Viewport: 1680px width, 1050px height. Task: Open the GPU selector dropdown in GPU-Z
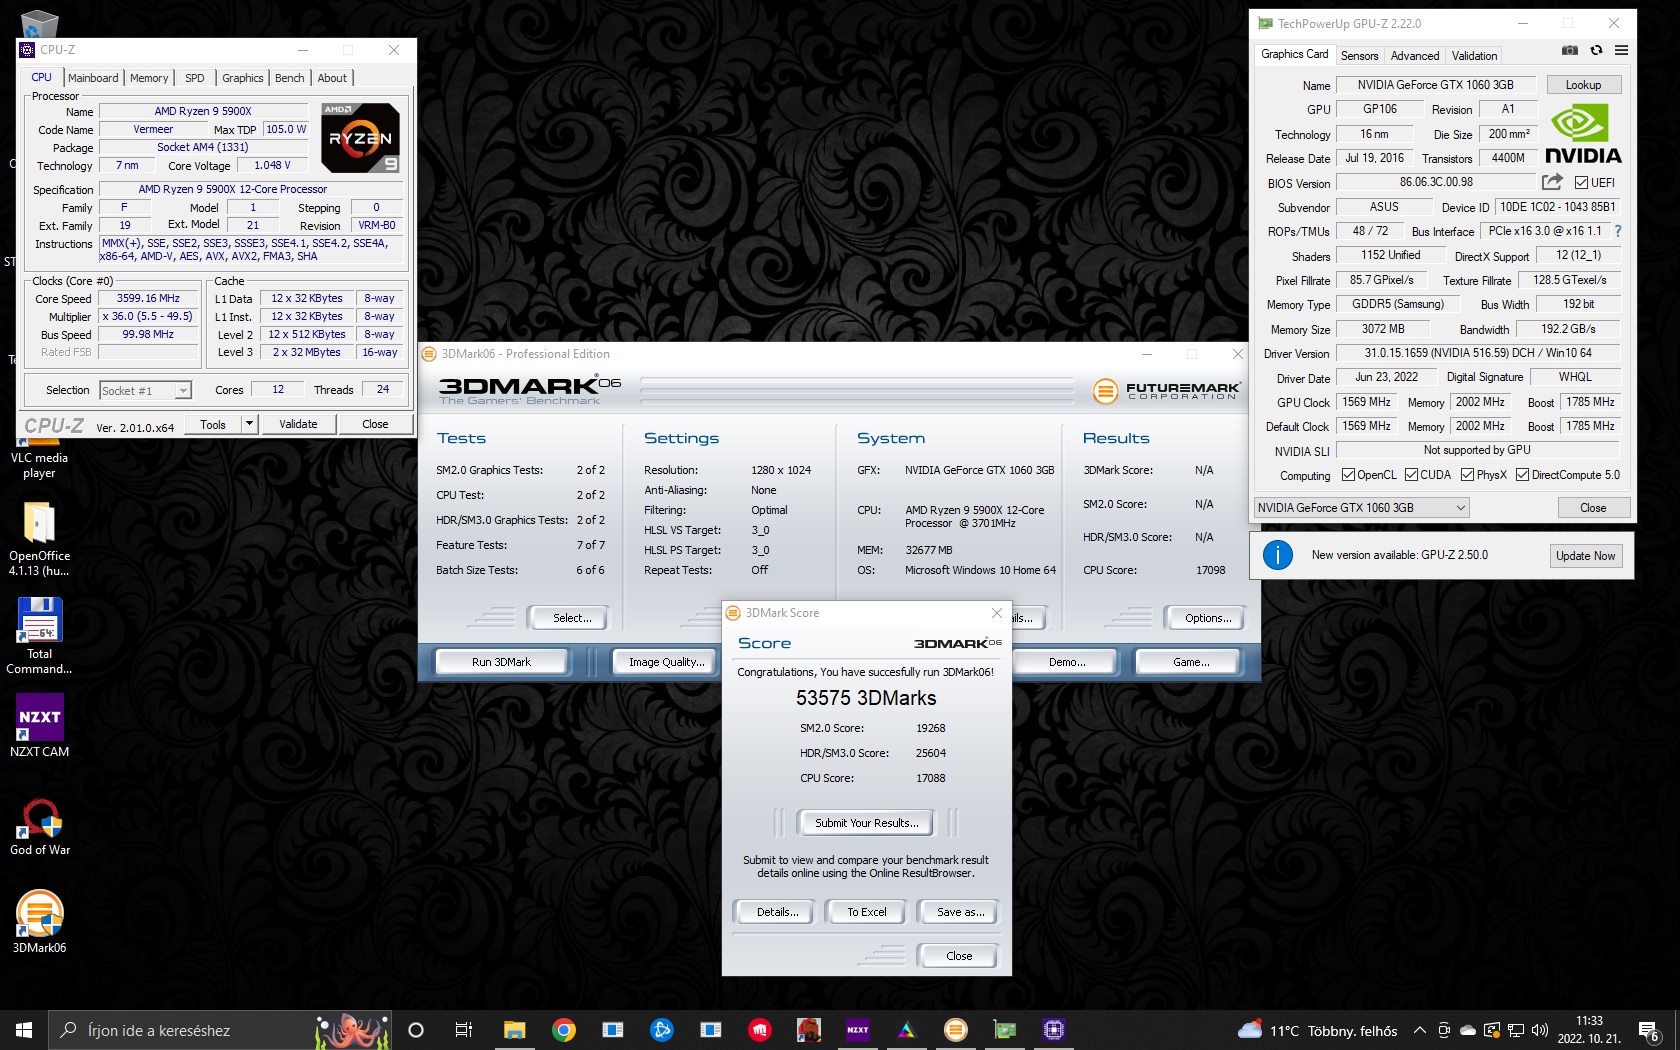(1361, 508)
